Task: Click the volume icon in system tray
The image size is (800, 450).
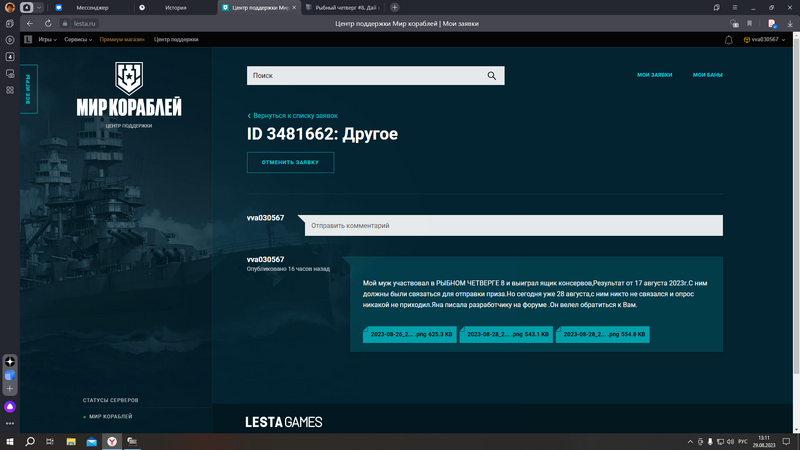Action: (x=730, y=442)
